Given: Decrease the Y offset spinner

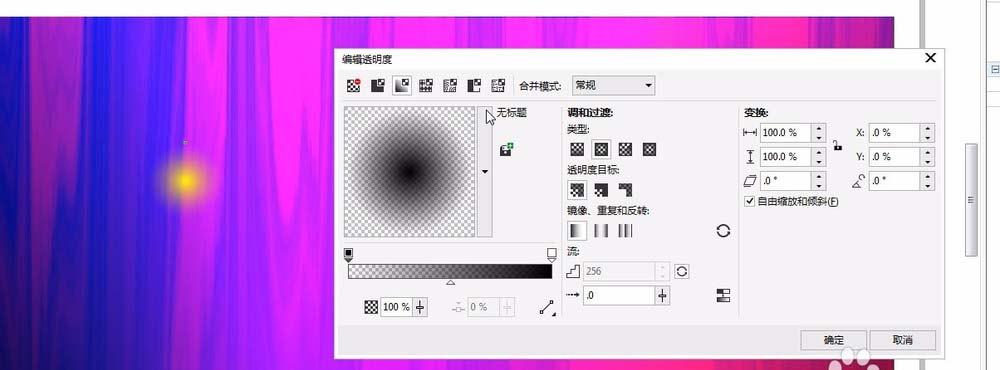Looking at the screenshot, I should [927, 161].
